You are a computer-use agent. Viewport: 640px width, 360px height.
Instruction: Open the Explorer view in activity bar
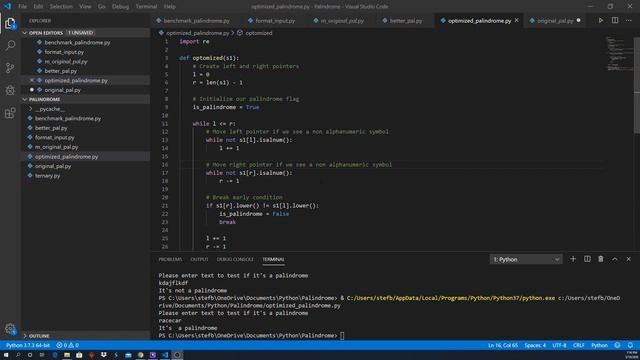pyautogui.click(x=10, y=23)
